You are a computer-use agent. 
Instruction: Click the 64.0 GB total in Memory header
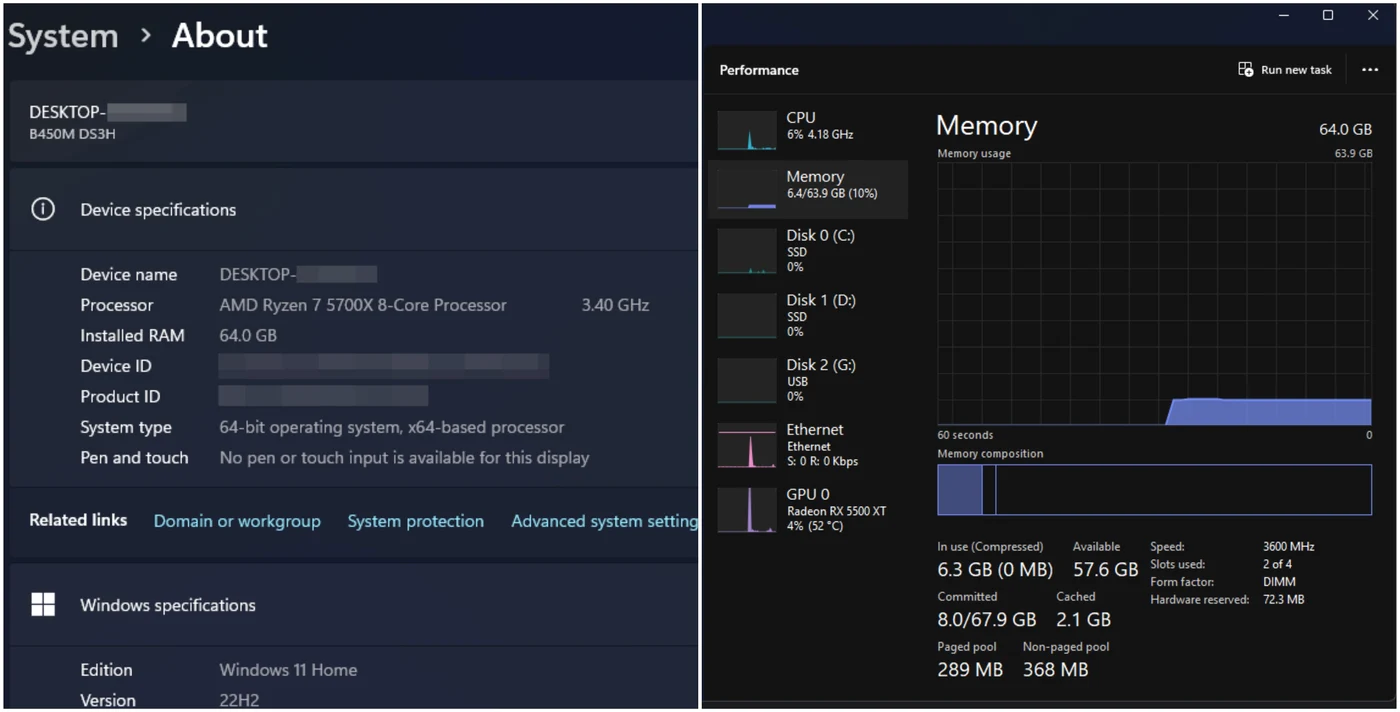pos(1345,130)
